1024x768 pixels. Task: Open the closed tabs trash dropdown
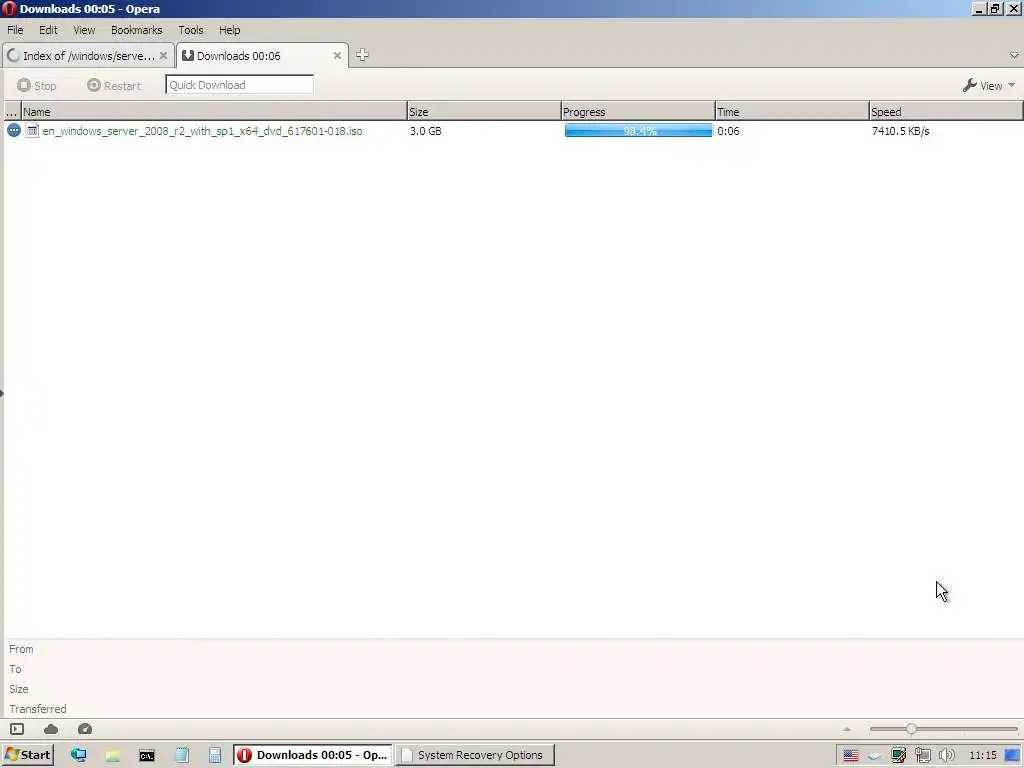1014,55
